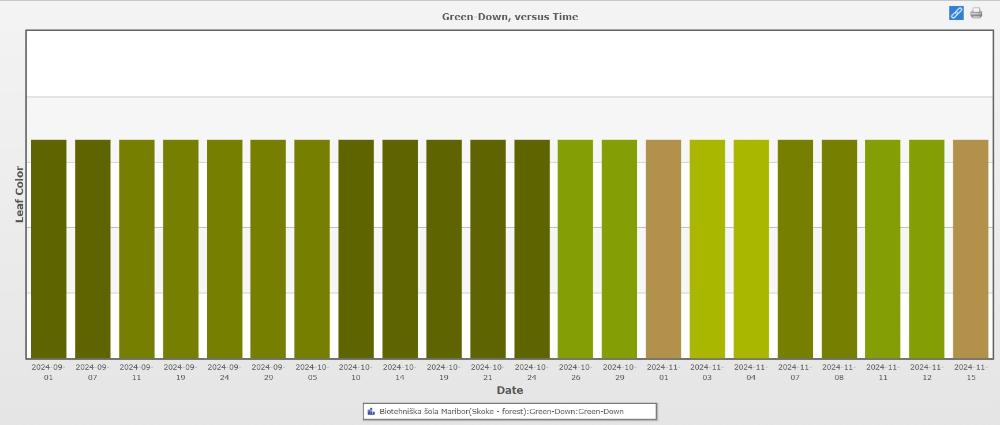The image size is (1000, 425).
Task: Click the printer icon to print chart
Action: [x=976, y=13]
